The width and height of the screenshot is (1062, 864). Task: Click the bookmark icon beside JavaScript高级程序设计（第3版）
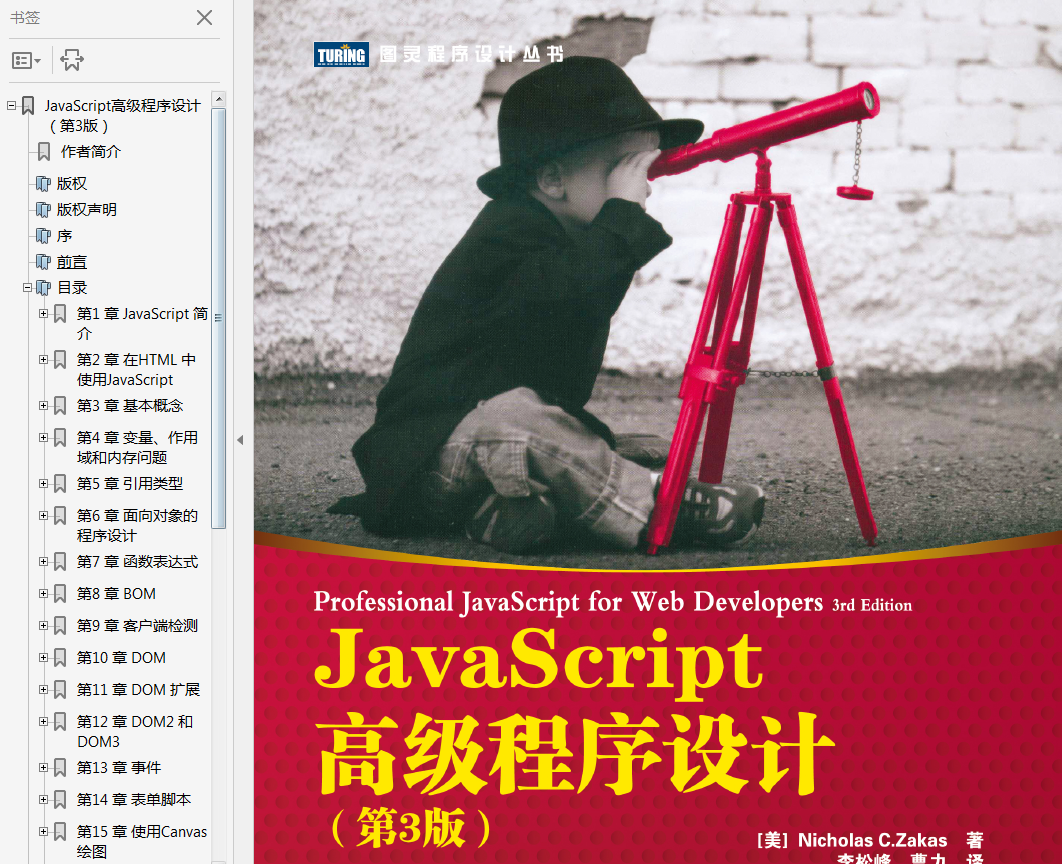coord(28,106)
